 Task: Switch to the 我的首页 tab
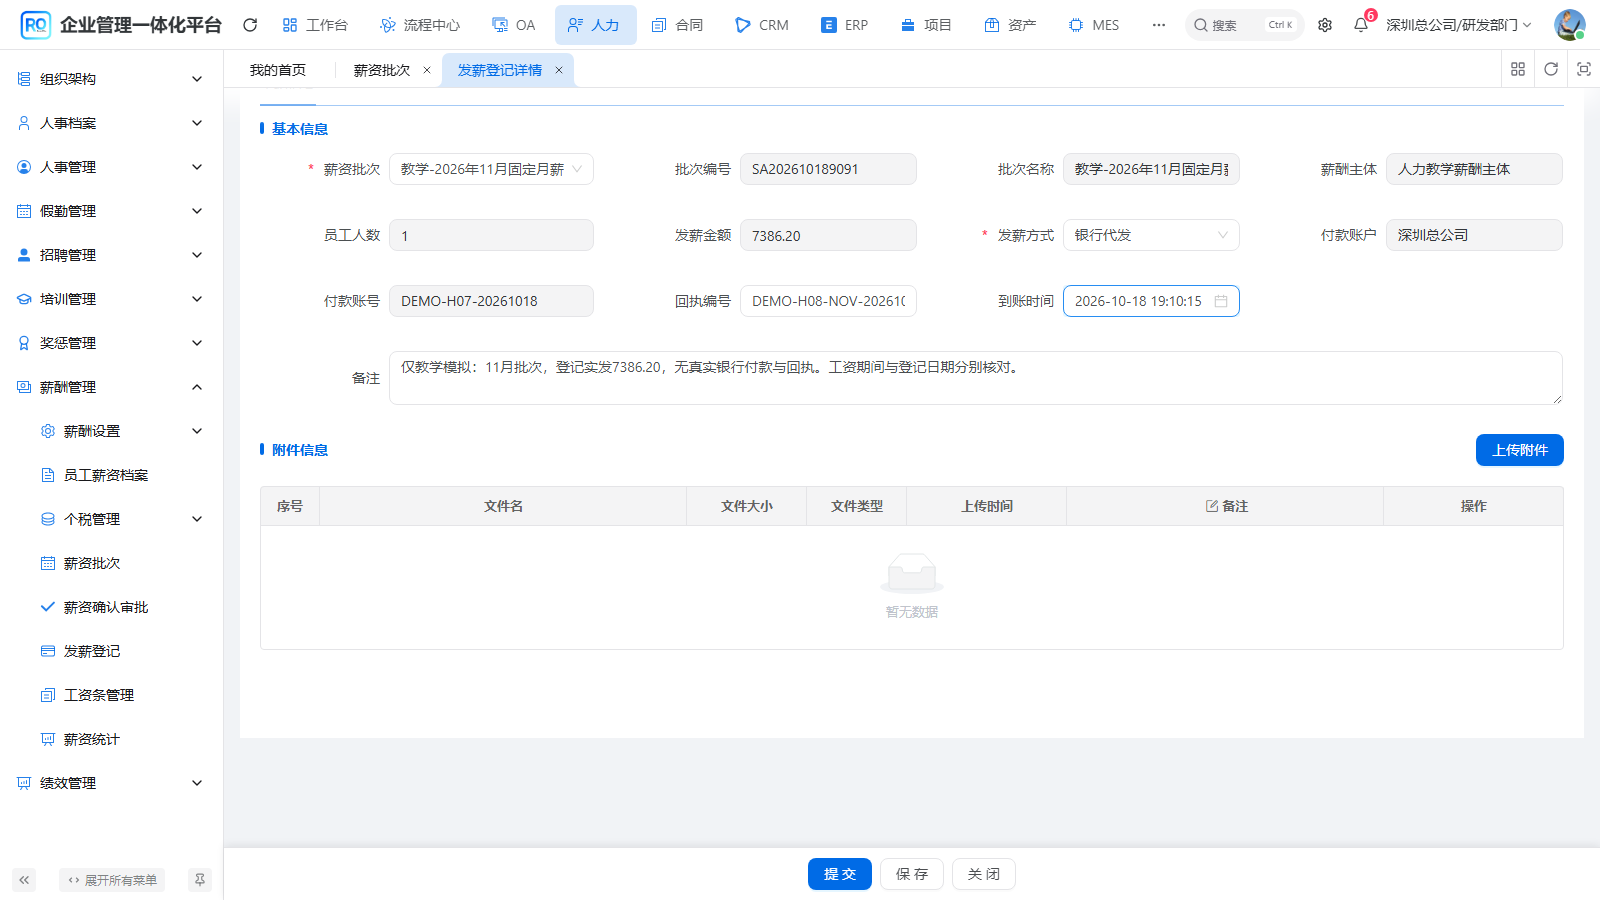(x=278, y=70)
